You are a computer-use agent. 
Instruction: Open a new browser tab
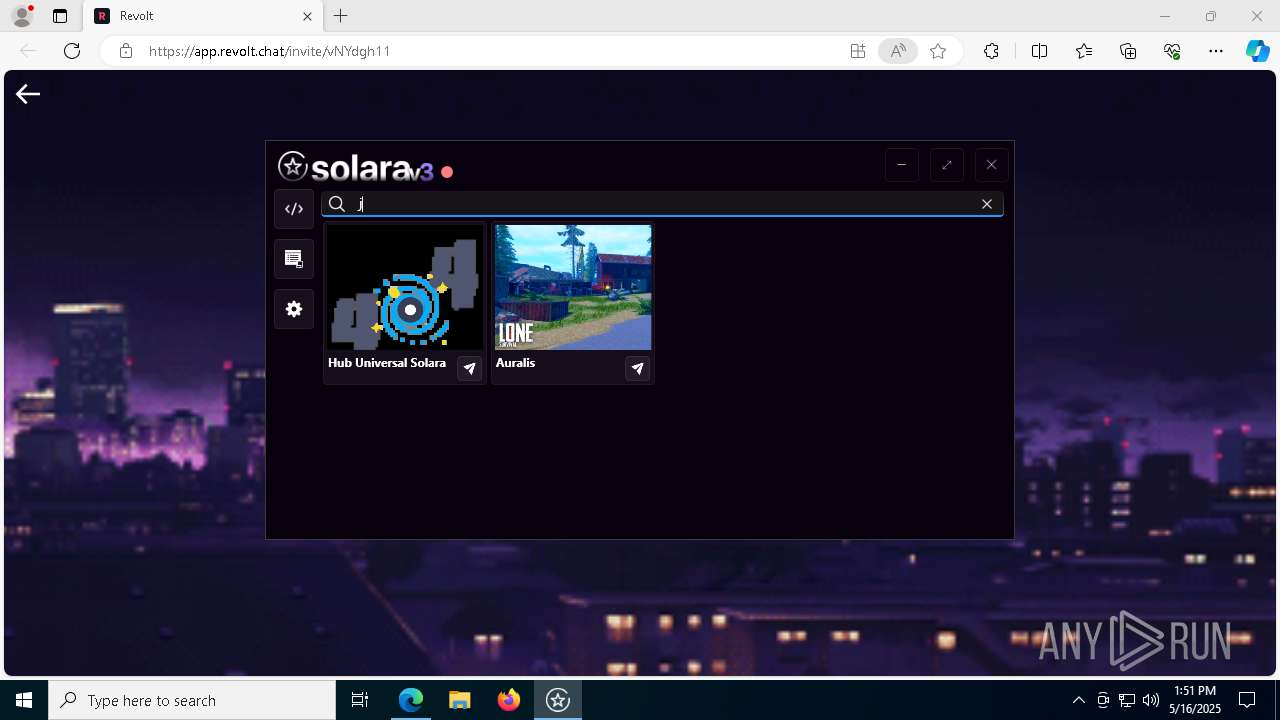pyautogui.click(x=341, y=16)
